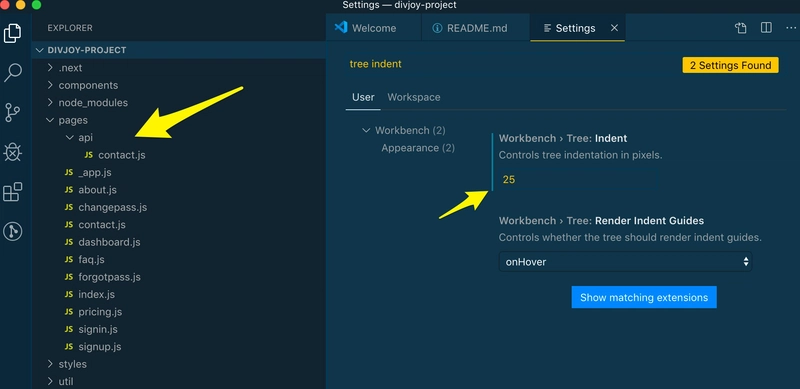This screenshot has width=800, height=389.
Task: Expand the styles folder
Action: (x=179, y=364)
